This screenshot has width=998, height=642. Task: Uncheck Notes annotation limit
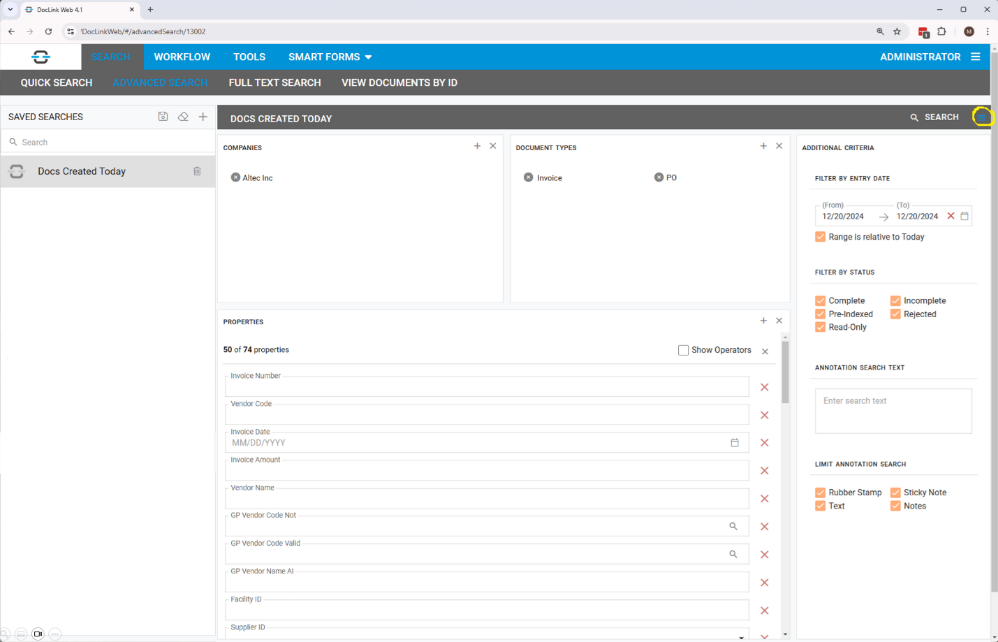(x=896, y=506)
